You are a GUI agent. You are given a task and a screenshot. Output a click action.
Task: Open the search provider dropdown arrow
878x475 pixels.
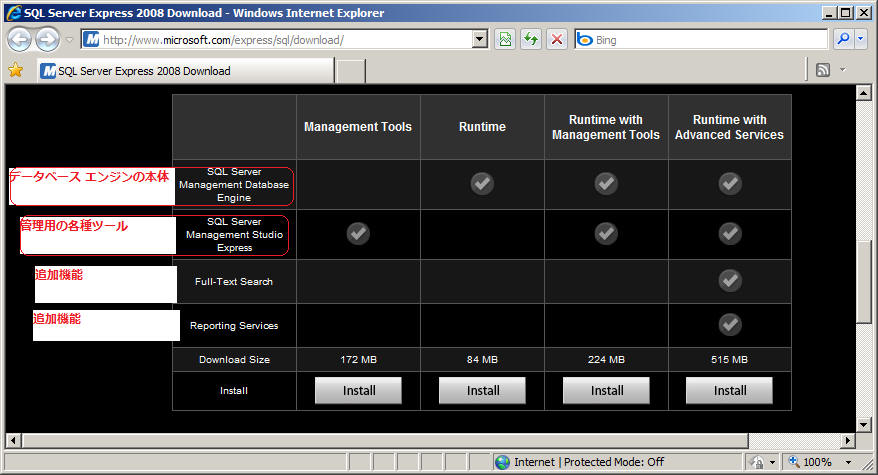point(861,39)
